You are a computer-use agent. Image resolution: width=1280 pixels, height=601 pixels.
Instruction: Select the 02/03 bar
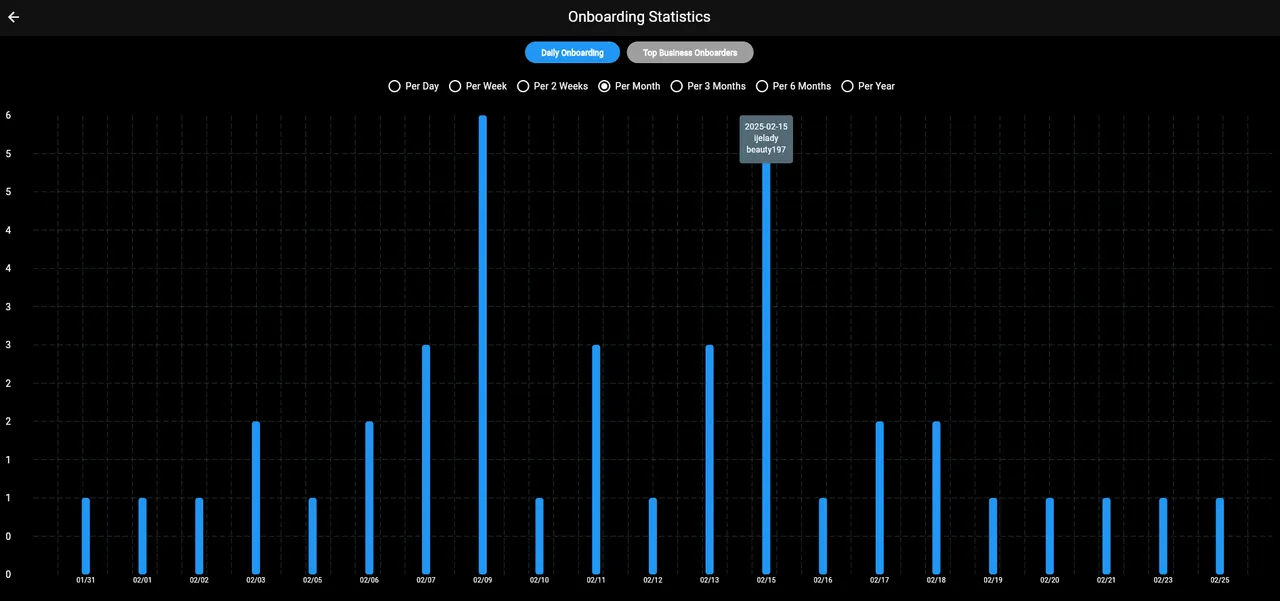[256, 498]
